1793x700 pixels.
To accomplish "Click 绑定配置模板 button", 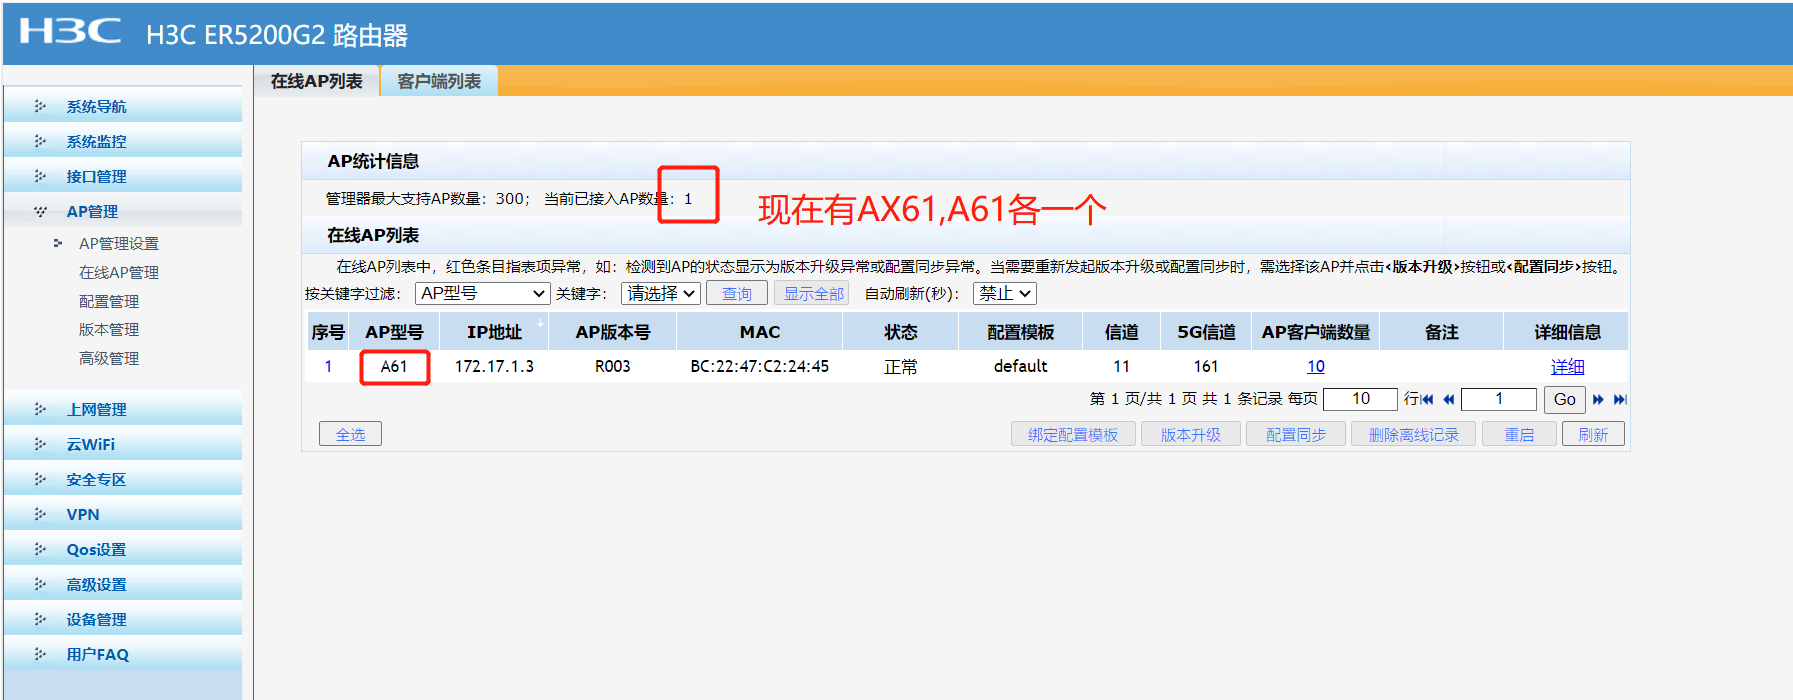I will [x=1073, y=434].
